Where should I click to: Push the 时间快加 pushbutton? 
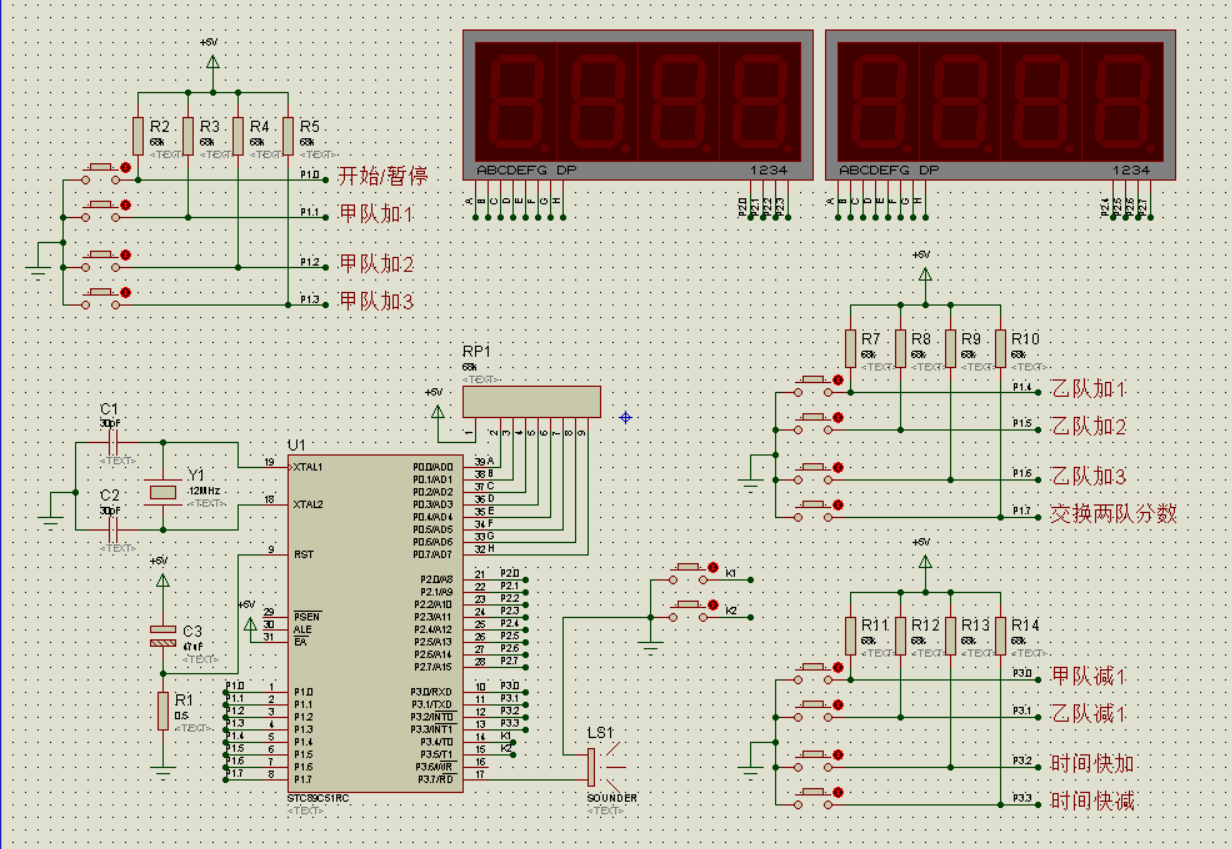(x=814, y=759)
